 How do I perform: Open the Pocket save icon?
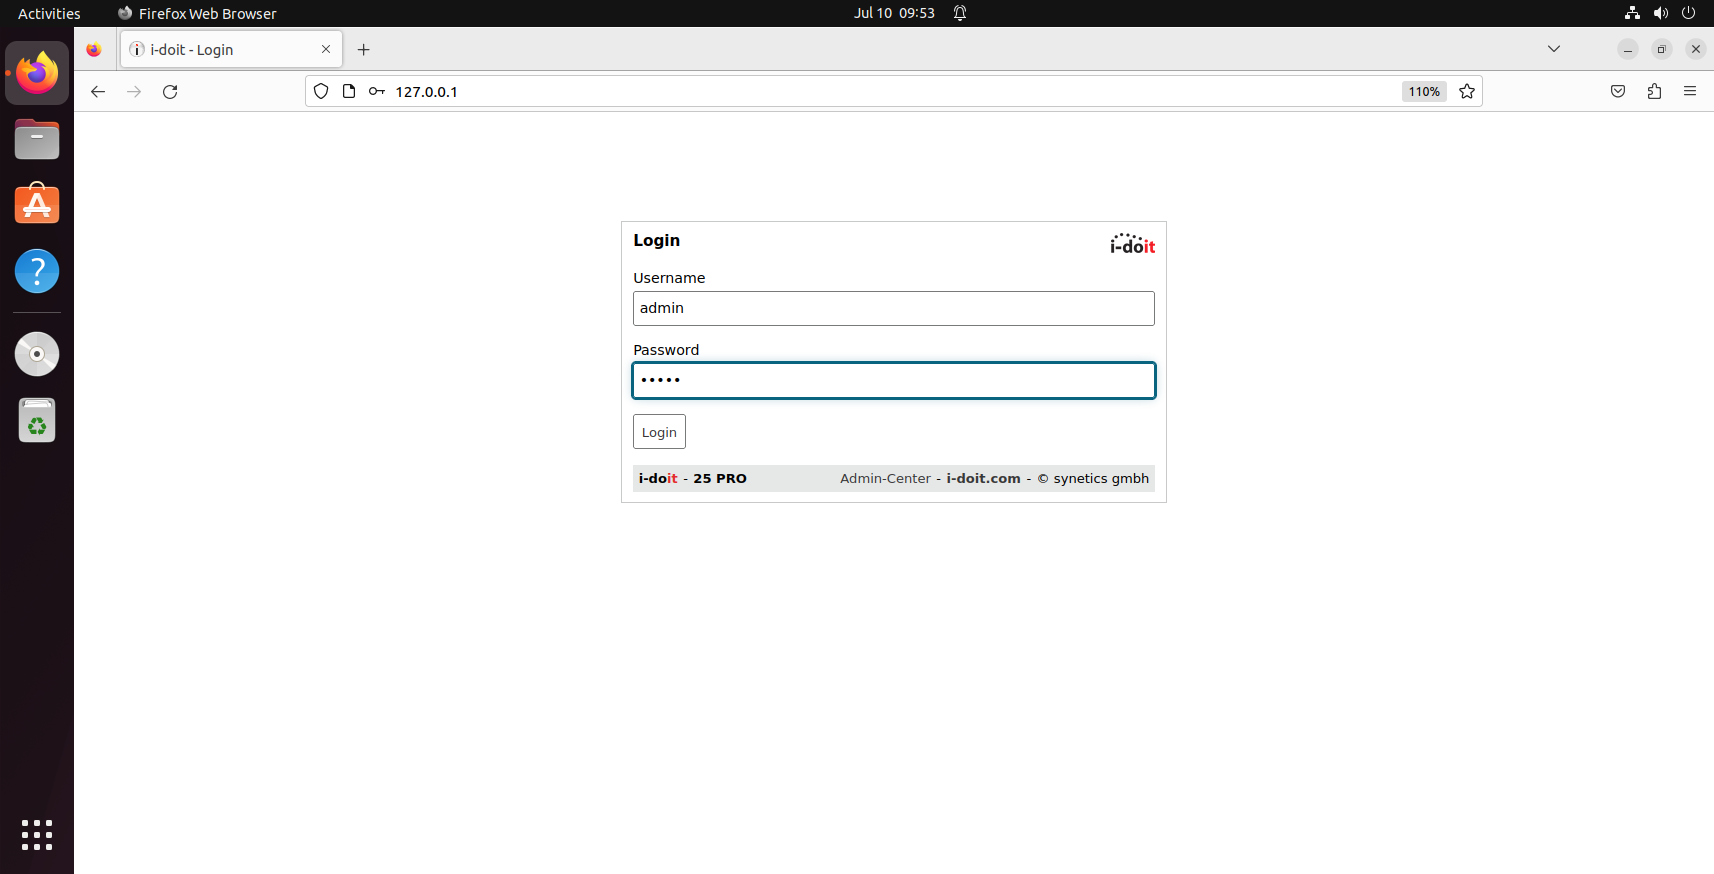1618,91
